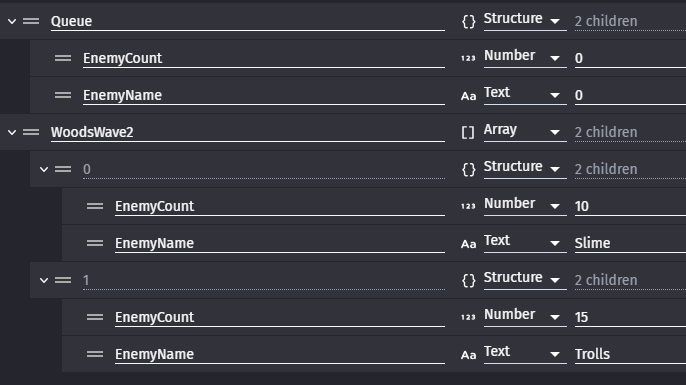Open the Structure type dropdown of element 0

[x=525, y=168]
